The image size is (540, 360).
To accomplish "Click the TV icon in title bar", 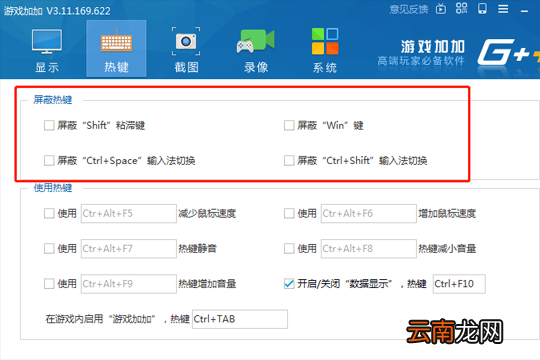I will pyautogui.click(x=441, y=9).
